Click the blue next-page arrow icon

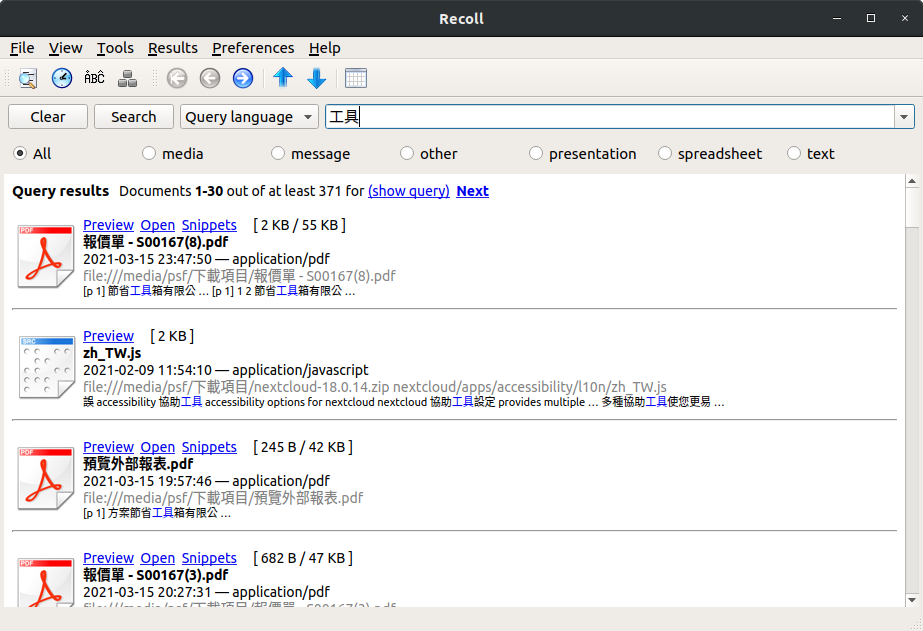click(x=242, y=78)
